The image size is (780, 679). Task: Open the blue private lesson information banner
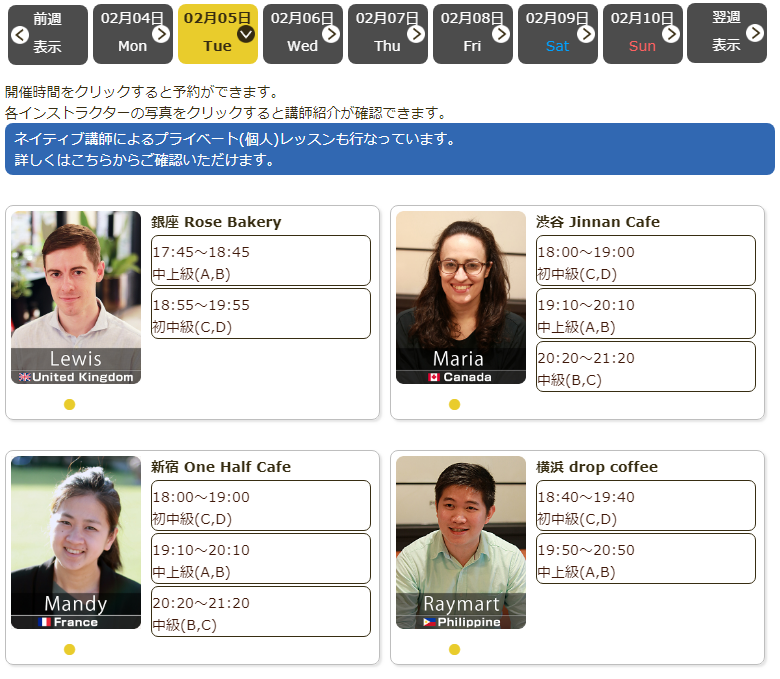389,149
